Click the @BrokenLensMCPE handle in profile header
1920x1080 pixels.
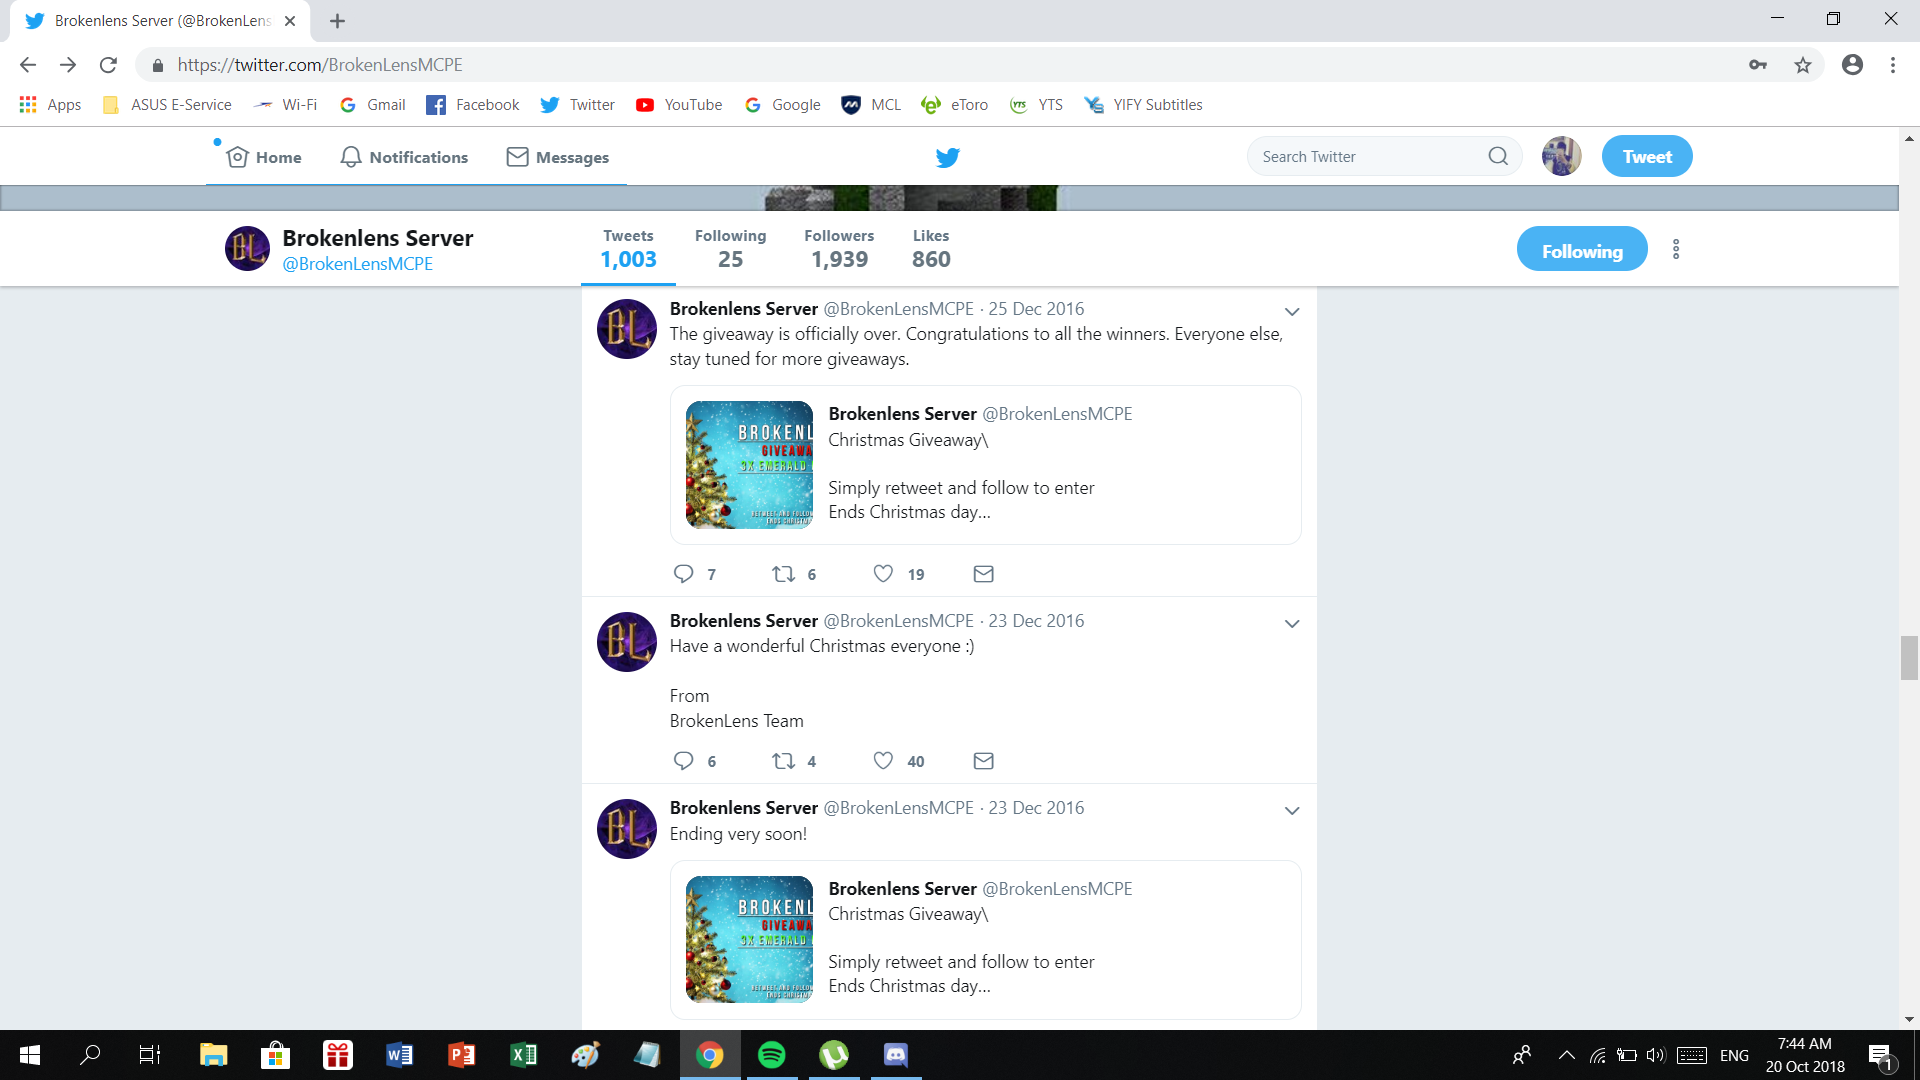pyautogui.click(x=357, y=264)
